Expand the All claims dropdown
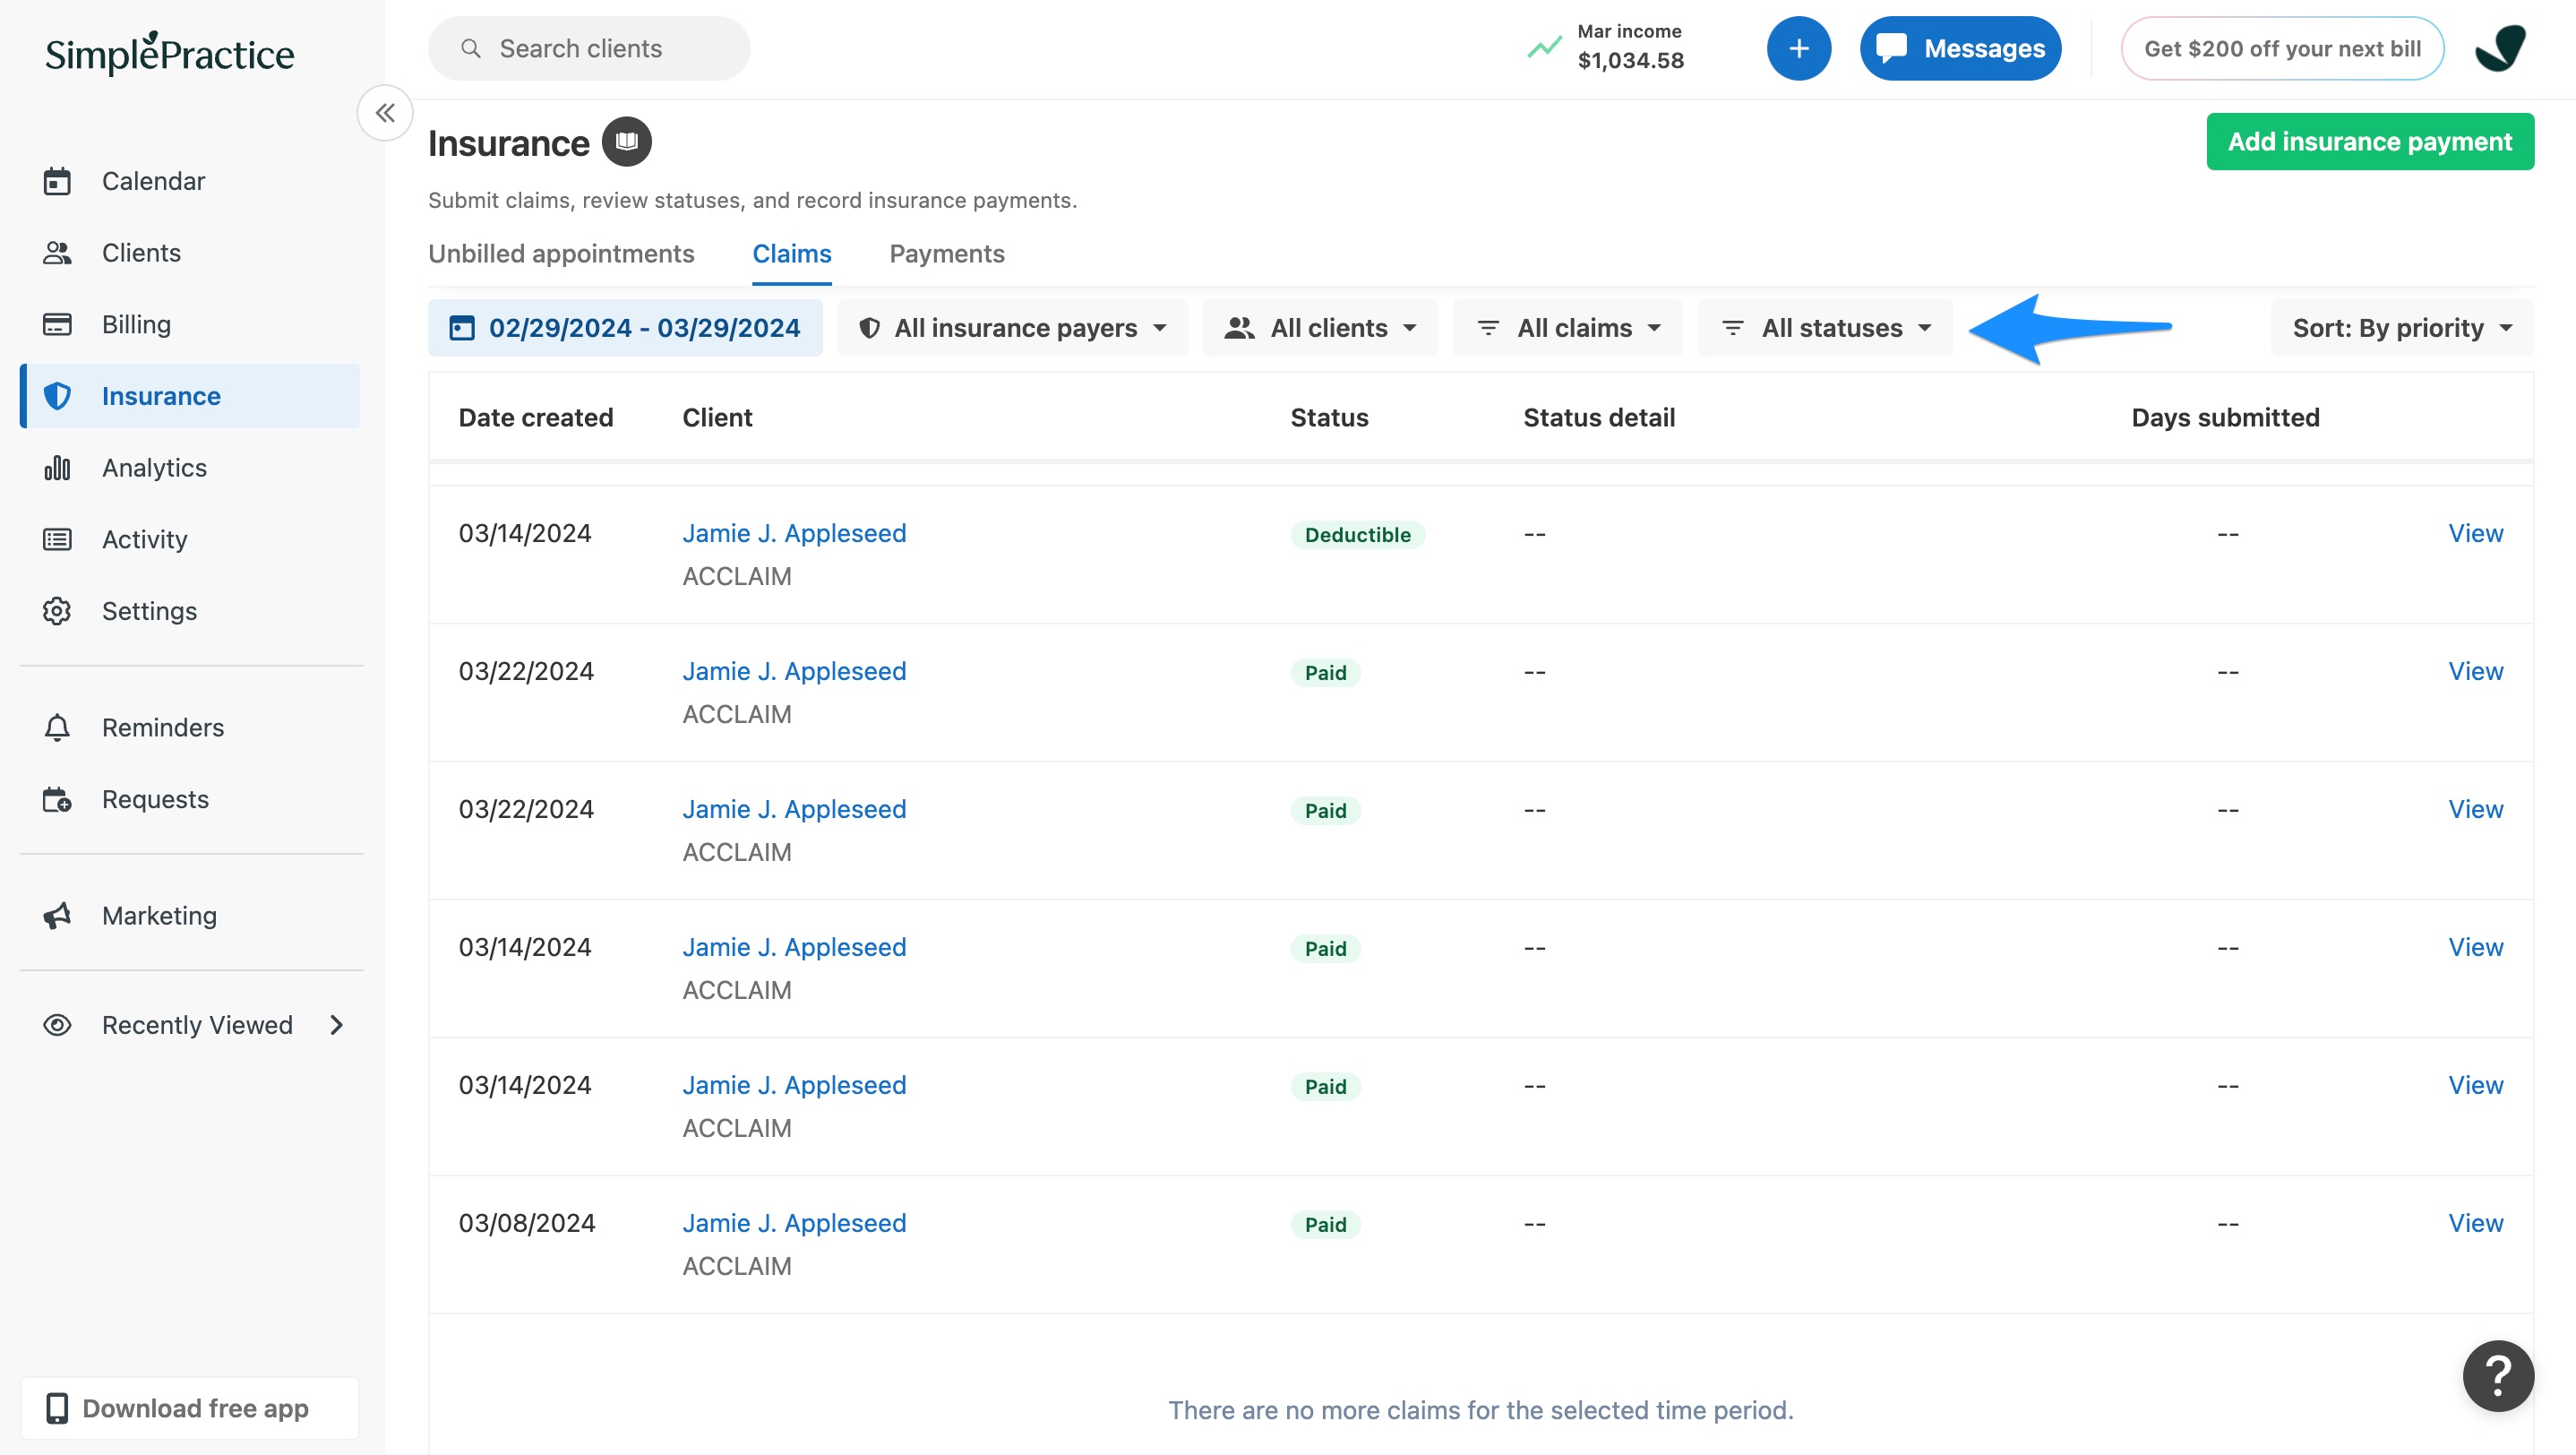This screenshot has height=1455, width=2576. click(1567, 328)
